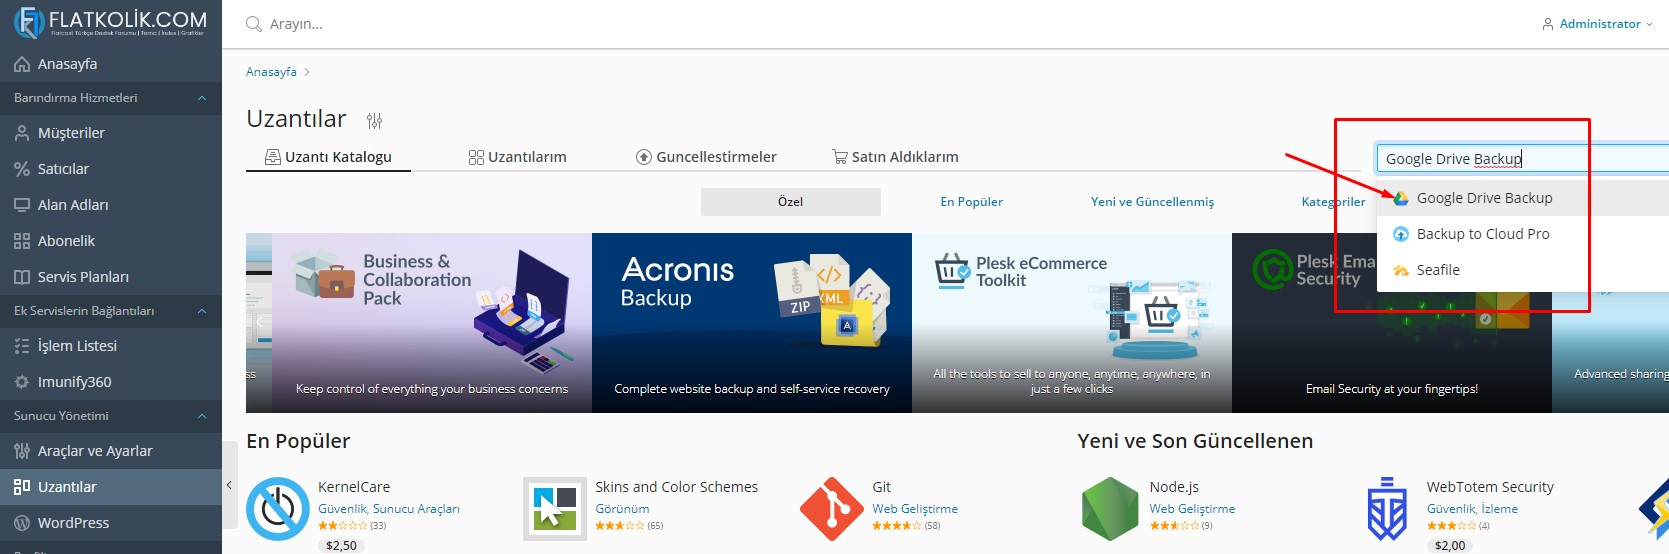Screen dimensions: 1669x554
Task: Open the Business & Collaboration Pack banner
Action: (x=432, y=323)
